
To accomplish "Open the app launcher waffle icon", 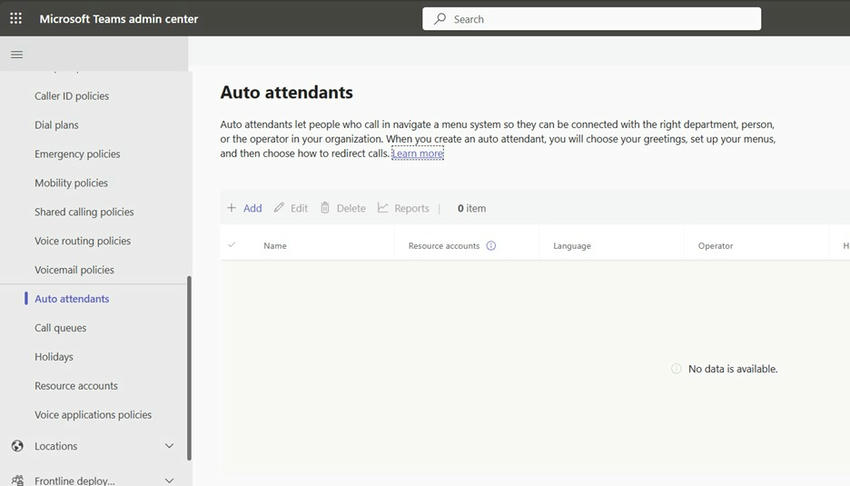I will click(16, 18).
